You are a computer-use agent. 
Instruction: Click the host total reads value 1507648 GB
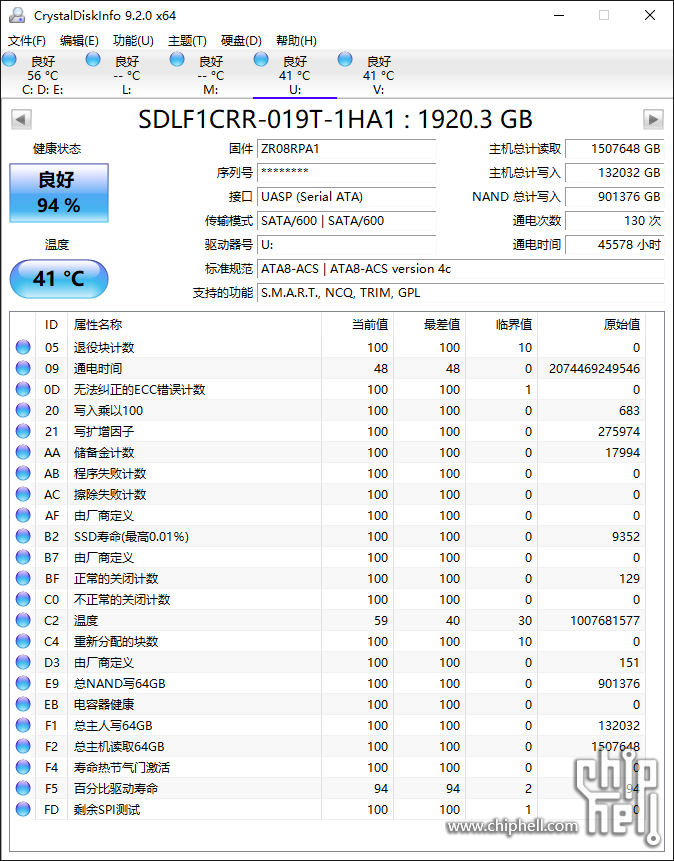615,149
